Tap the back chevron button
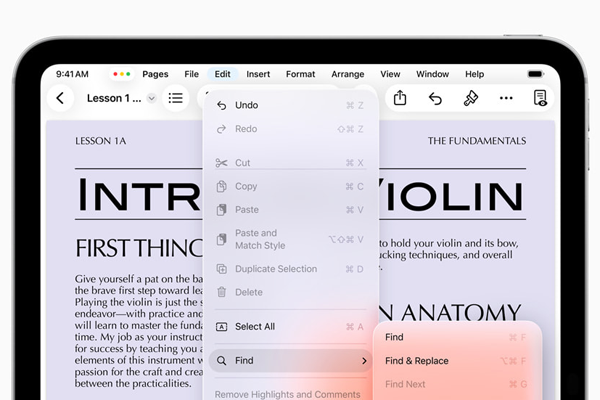 (x=60, y=98)
